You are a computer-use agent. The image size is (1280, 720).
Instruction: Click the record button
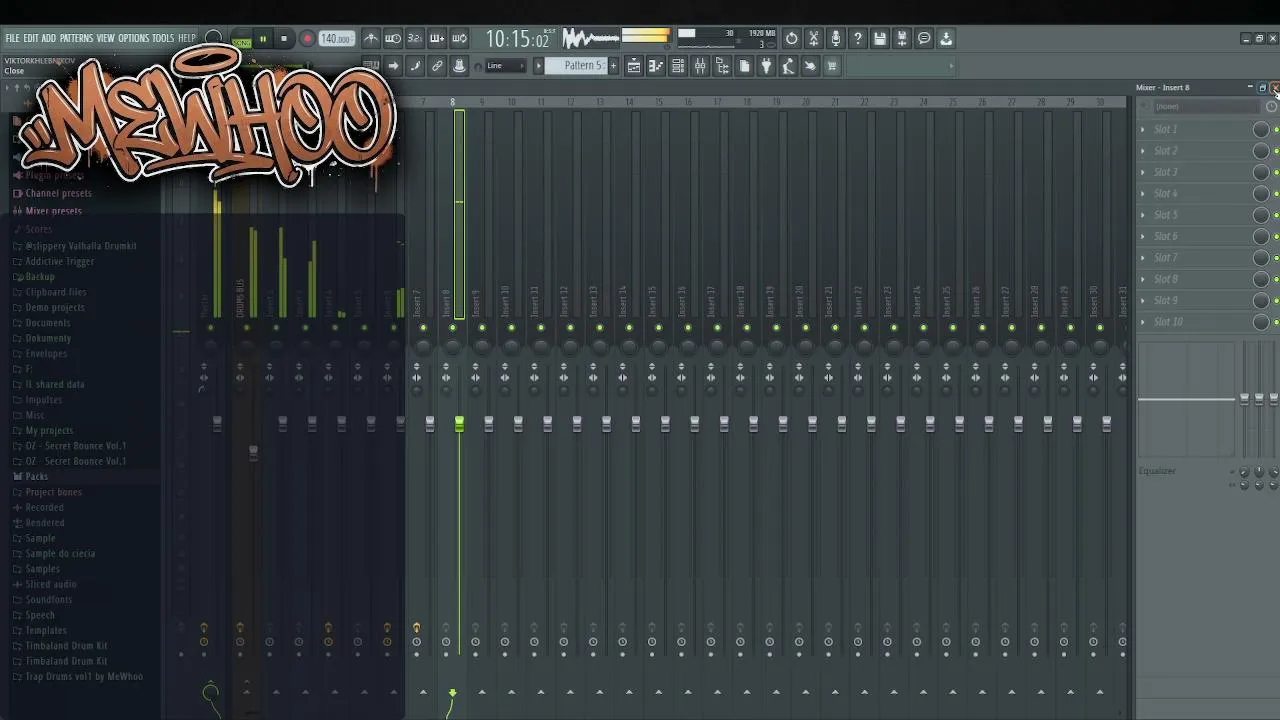(307, 39)
